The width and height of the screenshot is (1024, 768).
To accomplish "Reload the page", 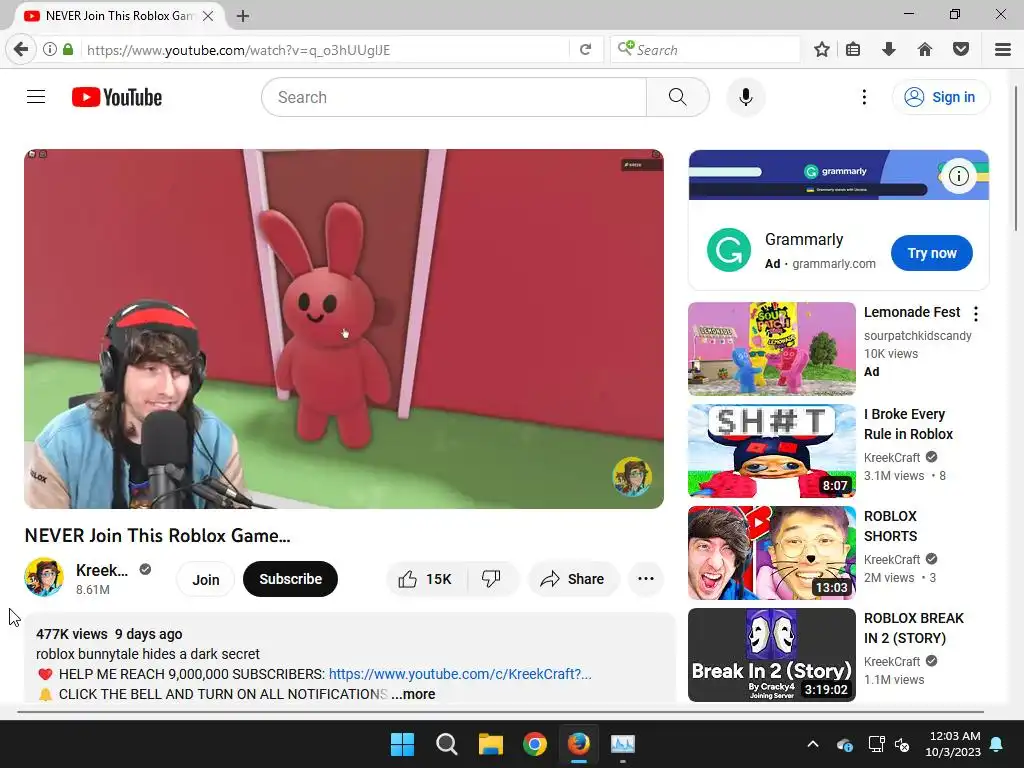I will point(585,50).
